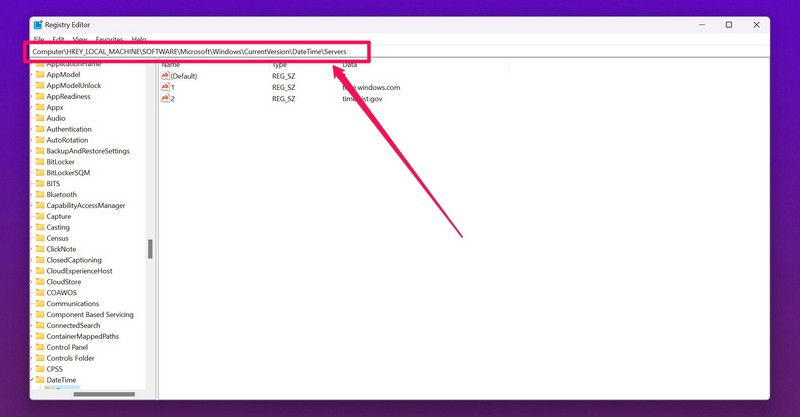Select the ConnectedSearch key label
800x417 pixels.
(x=73, y=325)
